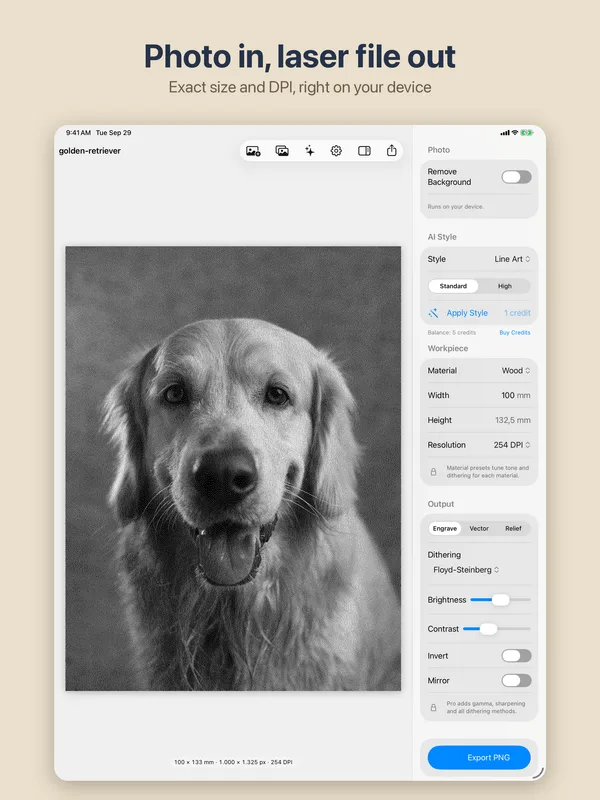600x800 pixels.
Task: Edit the Width value of 100 mm
Action: coord(515,395)
